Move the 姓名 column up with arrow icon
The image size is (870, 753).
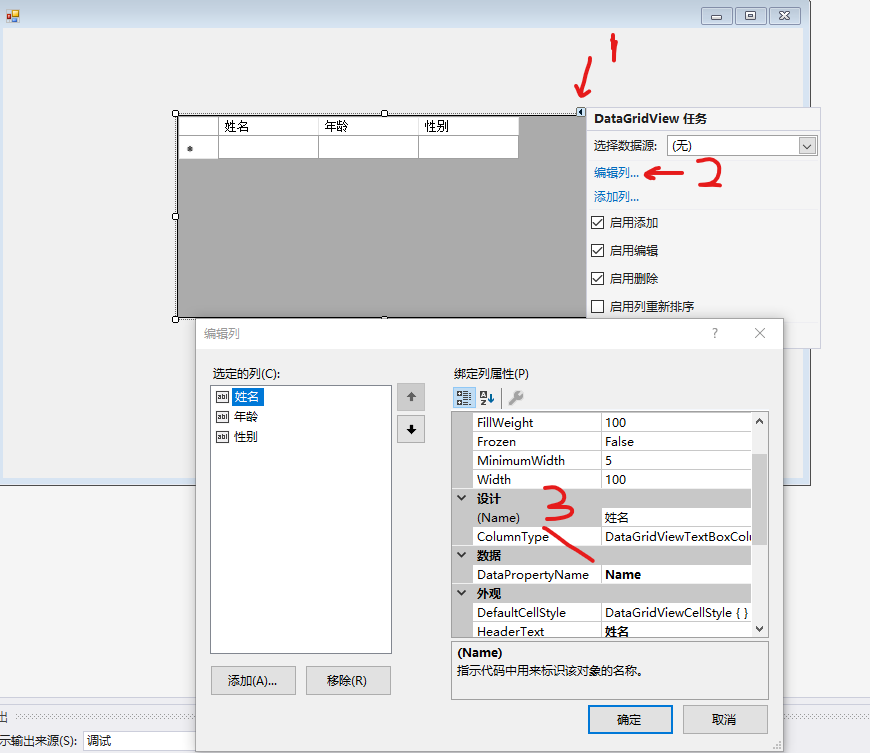coord(410,397)
